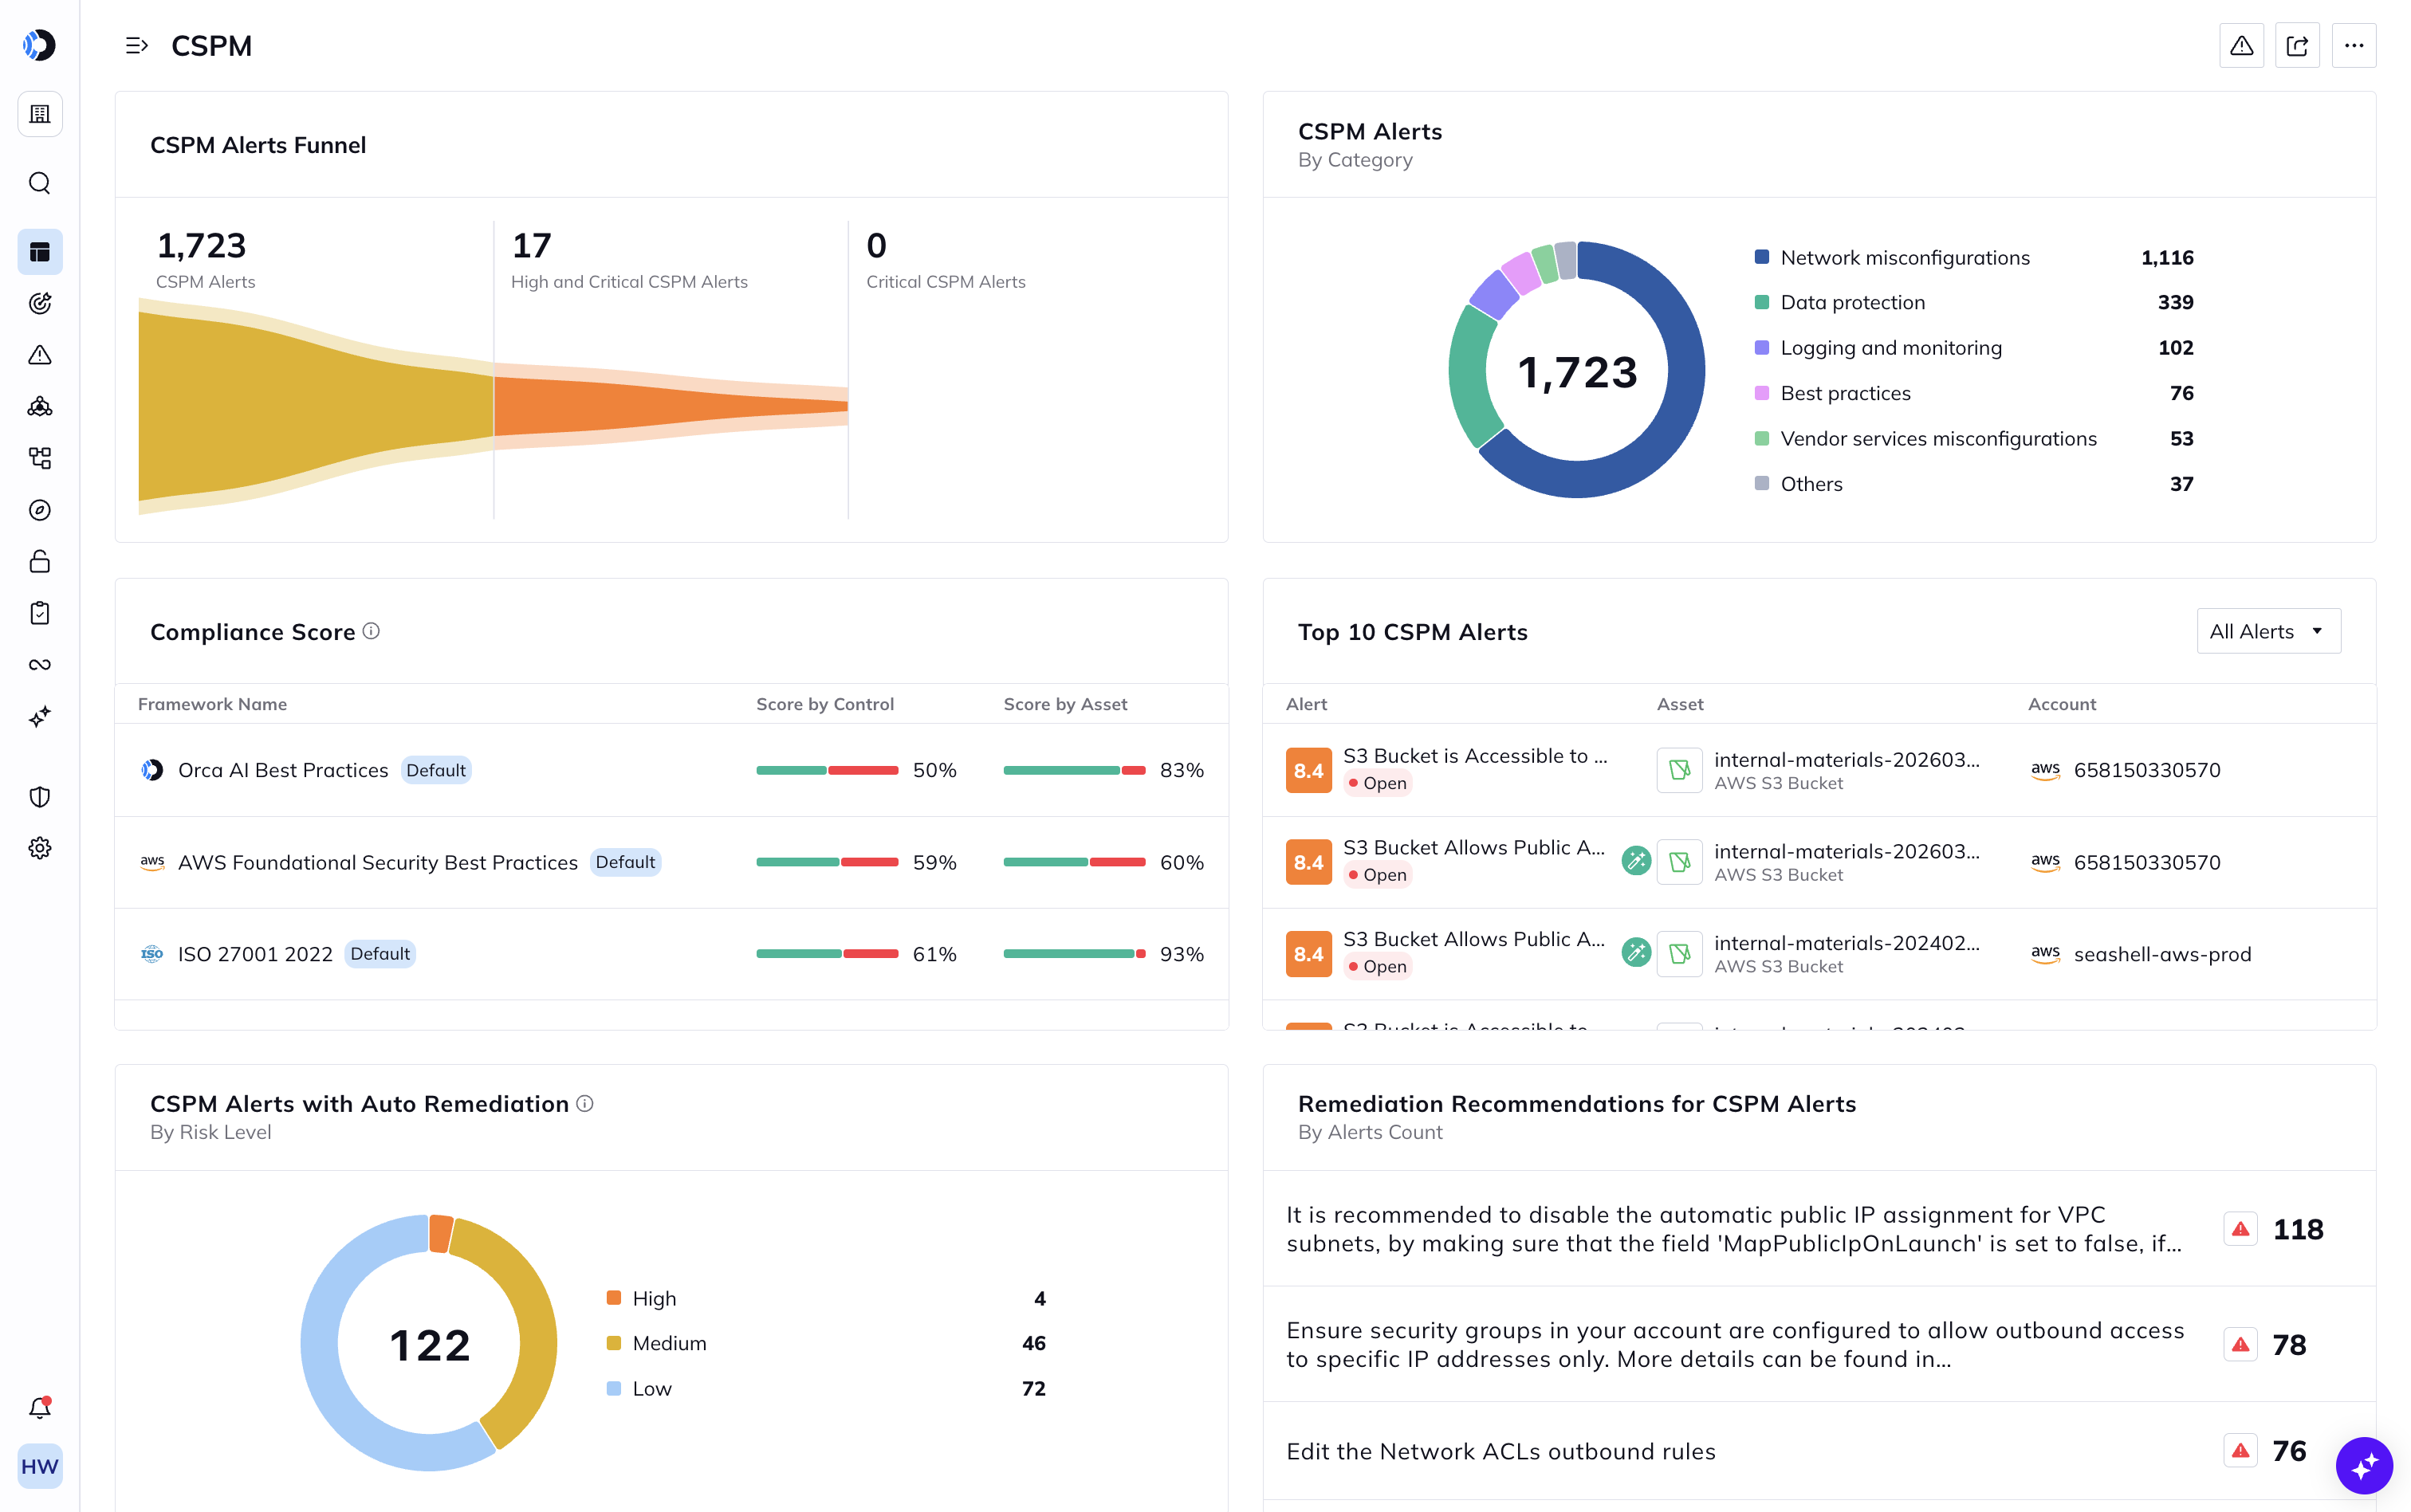This screenshot has height=1512, width=2411.
Task: Click the seashell-aws-prod account name
Action: [2162, 954]
